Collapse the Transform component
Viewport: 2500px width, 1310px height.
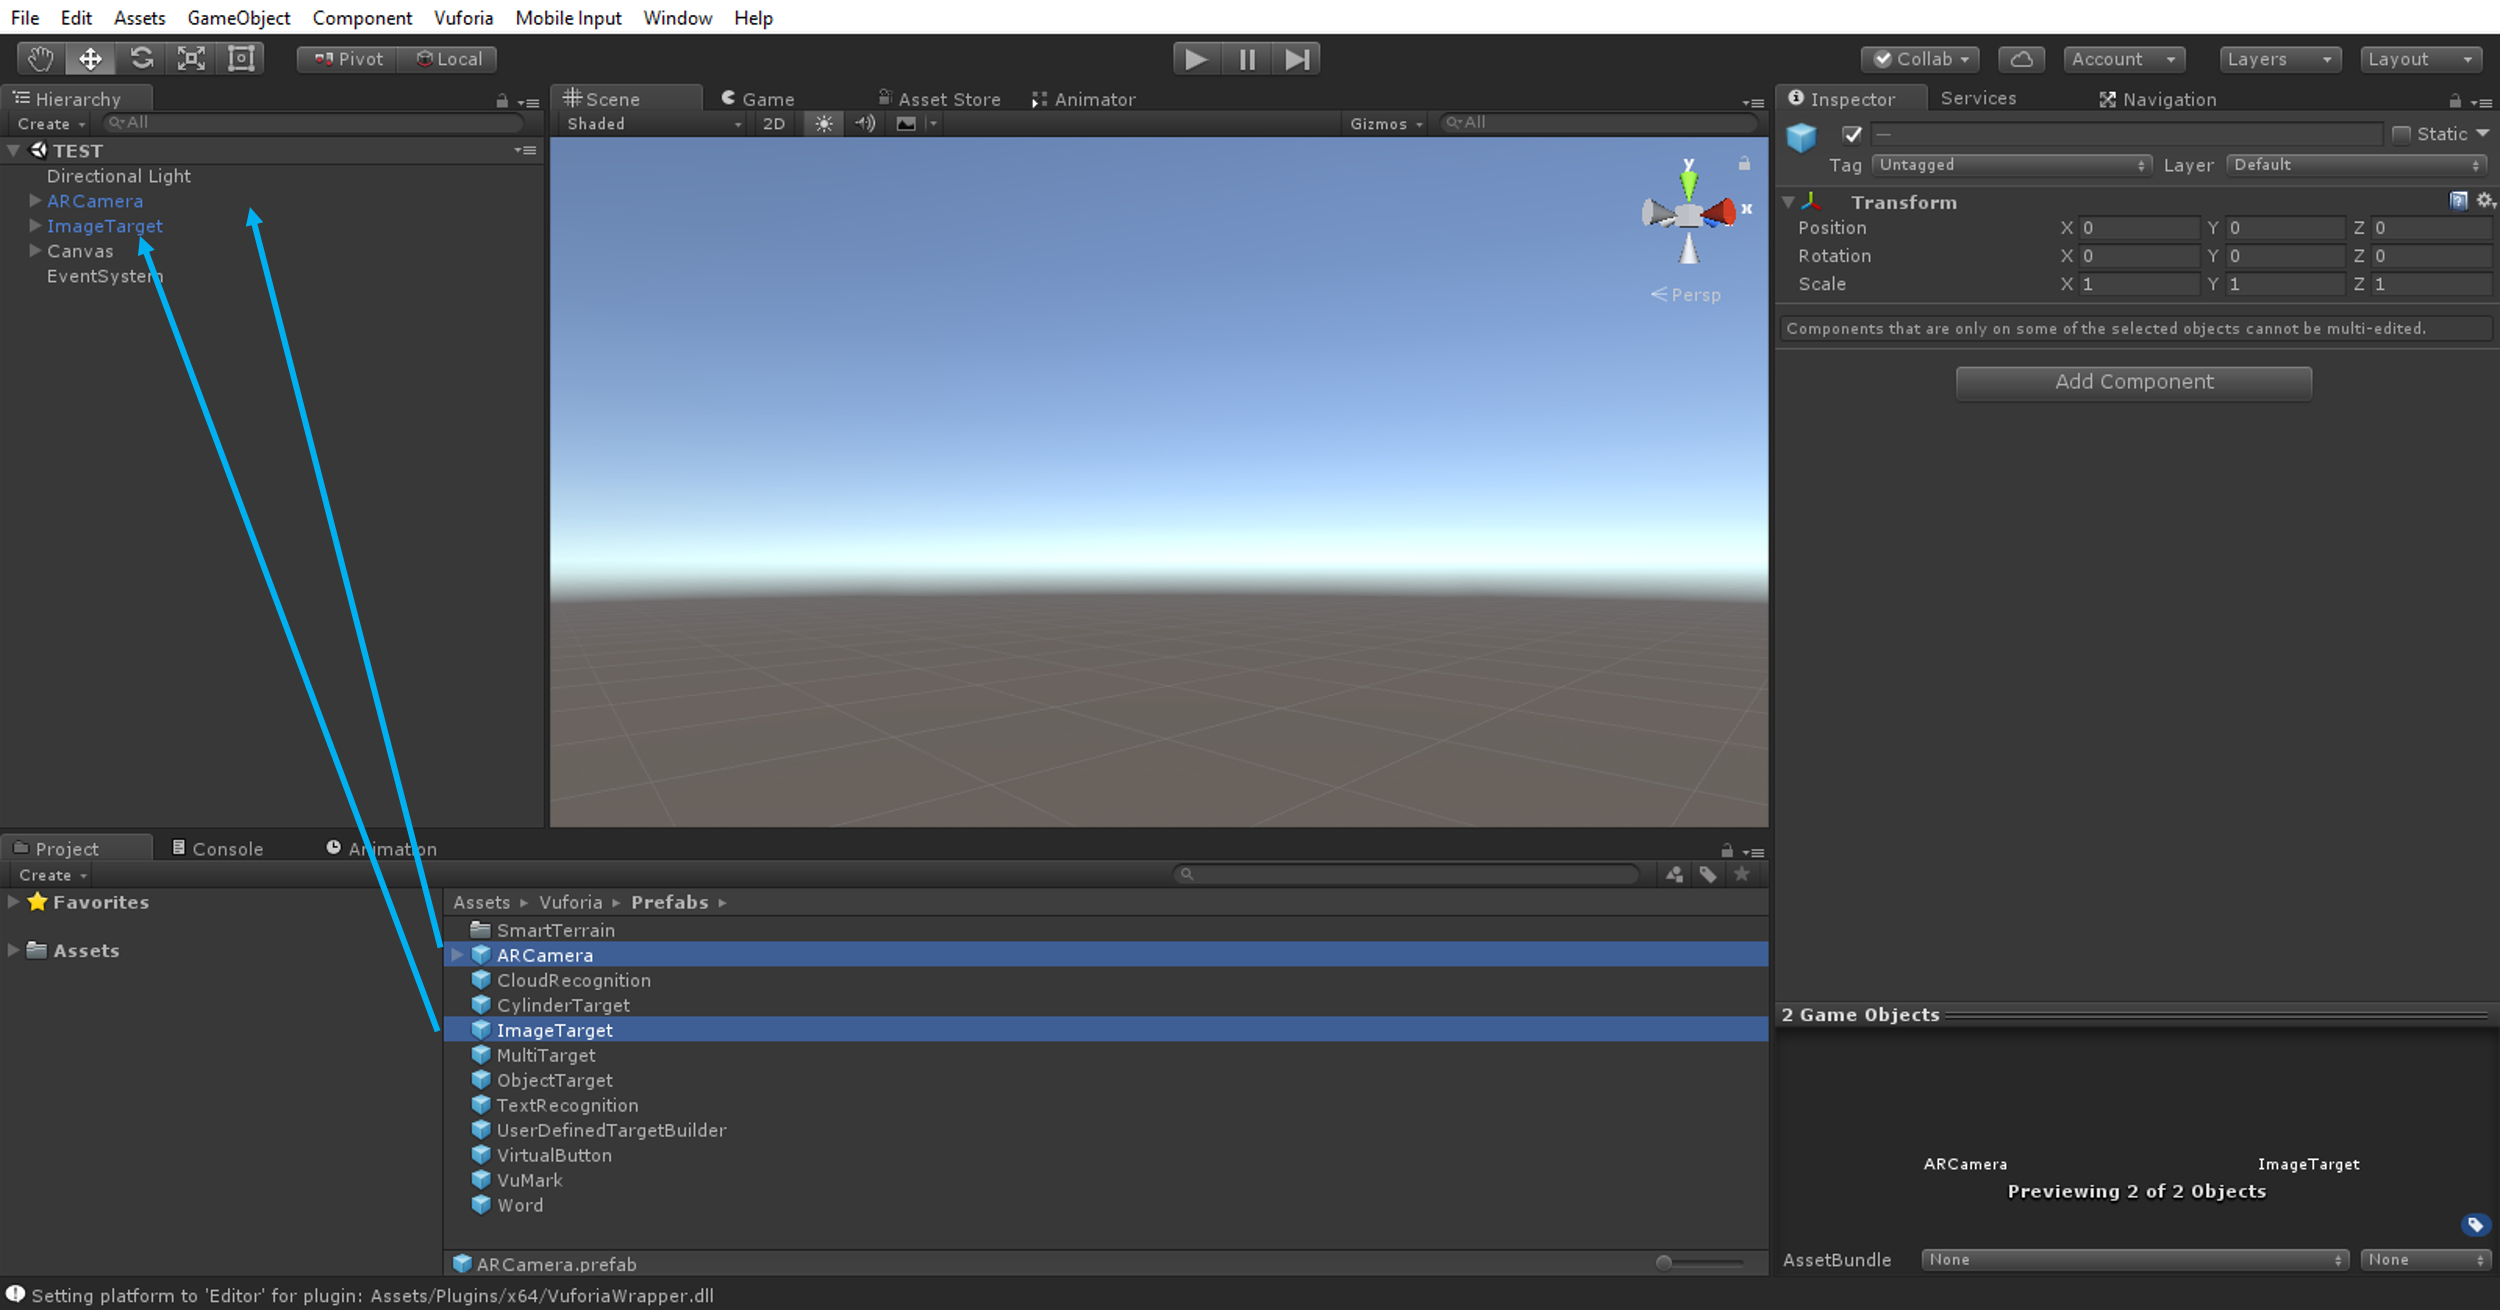pos(1788,202)
